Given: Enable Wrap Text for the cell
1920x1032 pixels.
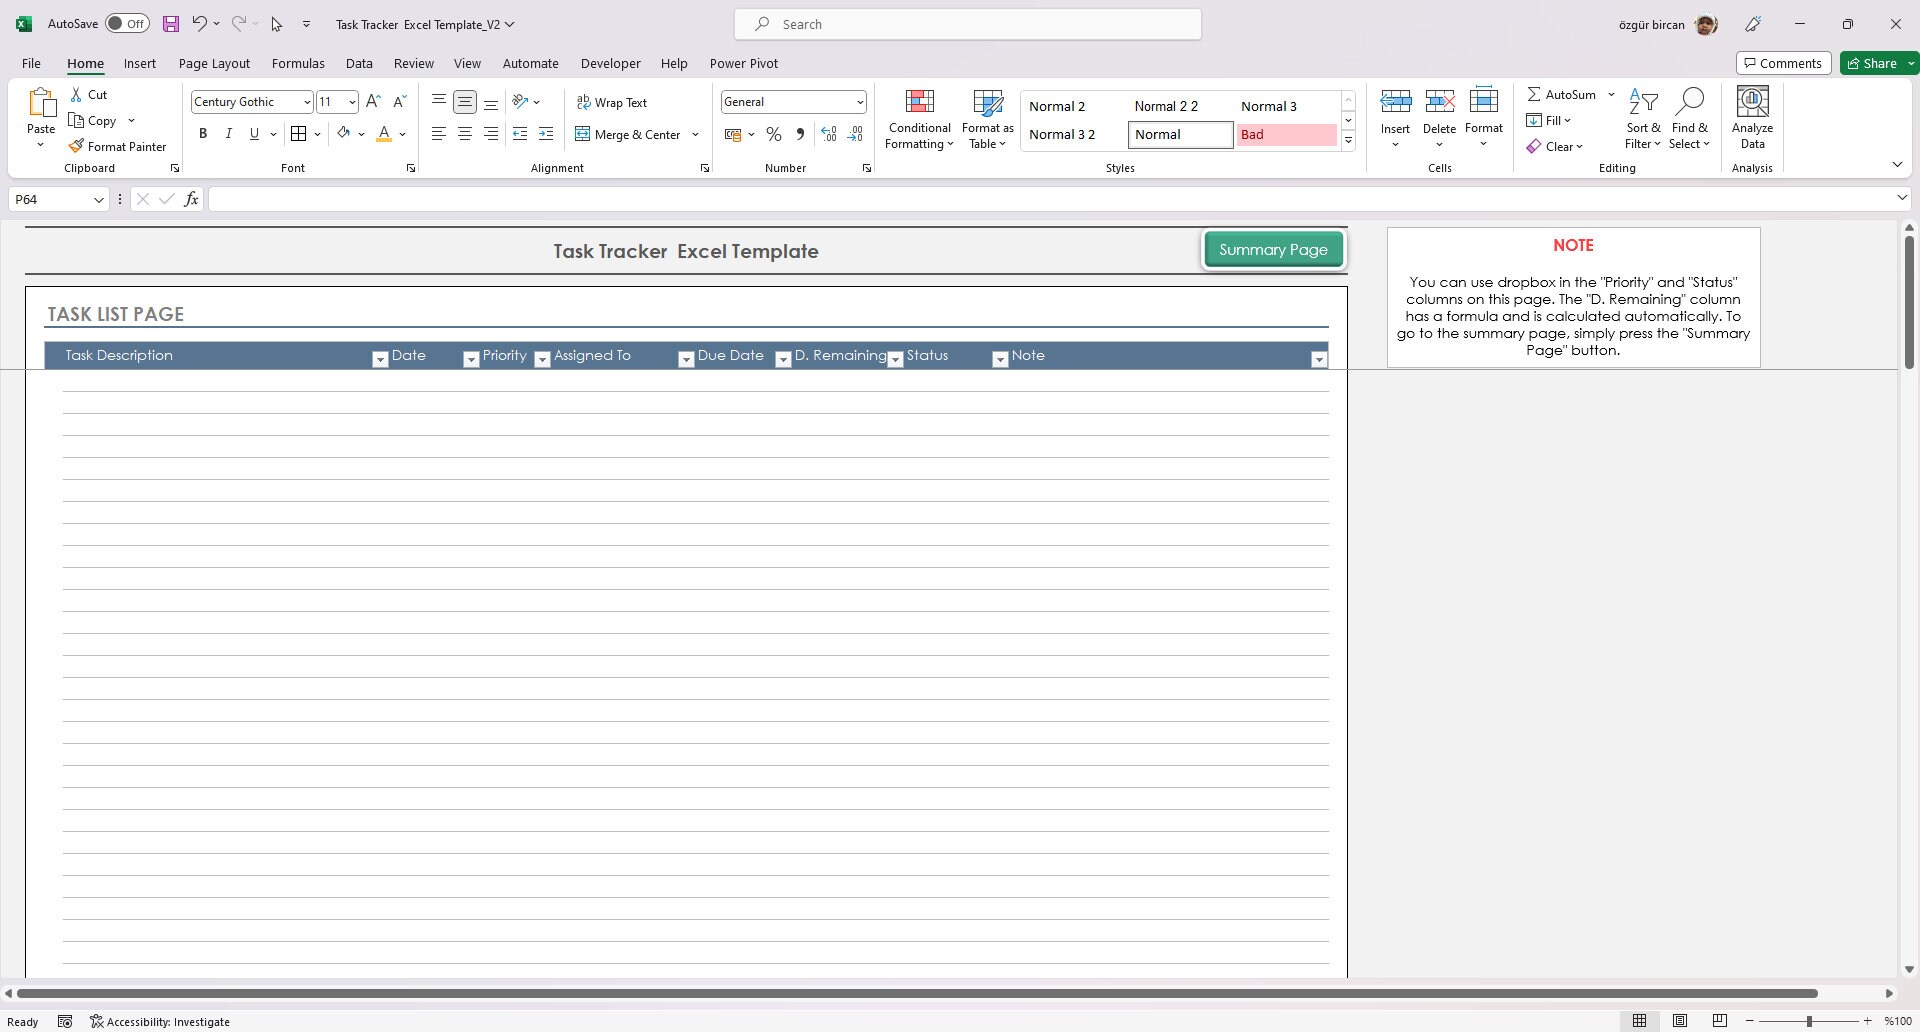Looking at the screenshot, I should click(612, 101).
